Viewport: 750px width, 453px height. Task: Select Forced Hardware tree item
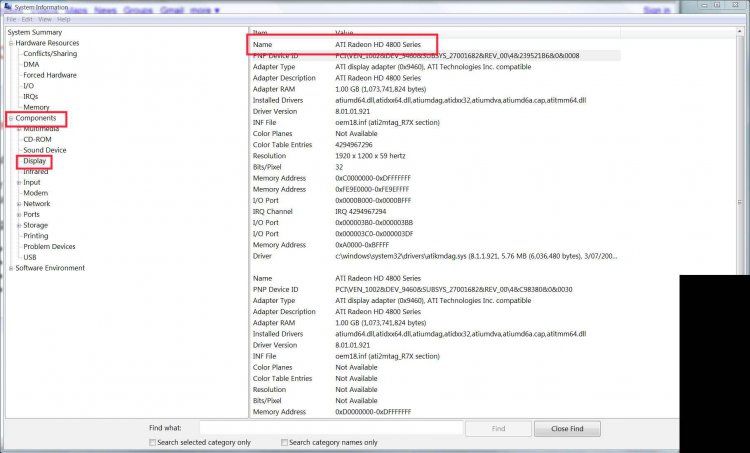pyautogui.click(x=50, y=75)
